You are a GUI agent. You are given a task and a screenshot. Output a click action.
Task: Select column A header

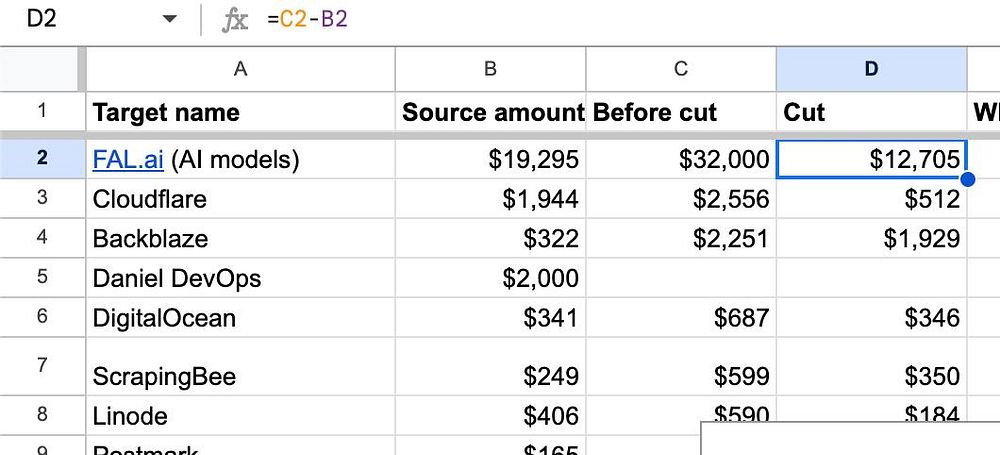point(240,69)
